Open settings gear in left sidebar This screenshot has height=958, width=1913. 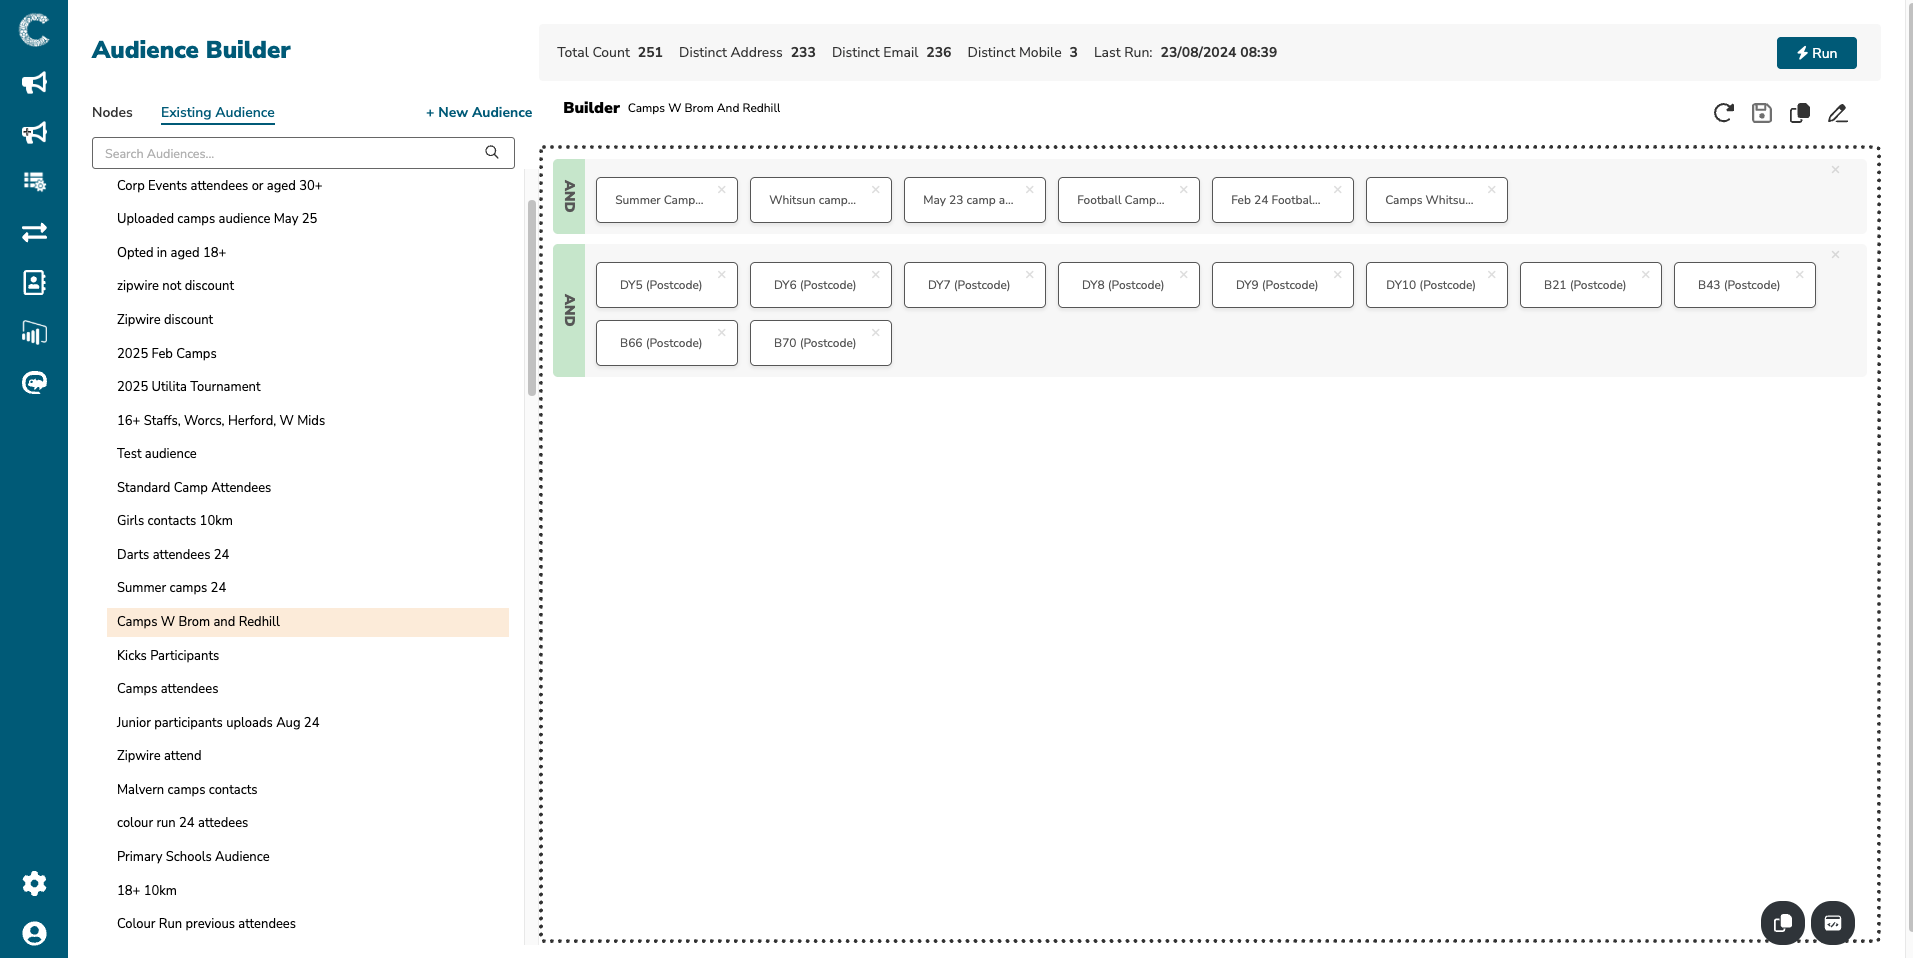34,883
